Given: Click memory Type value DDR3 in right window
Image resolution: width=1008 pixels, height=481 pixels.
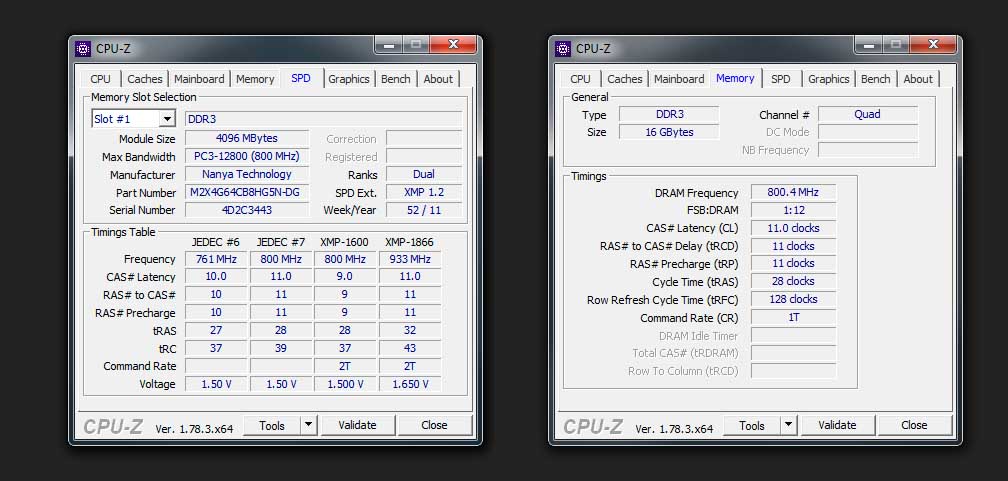Looking at the screenshot, I should click(669, 114).
